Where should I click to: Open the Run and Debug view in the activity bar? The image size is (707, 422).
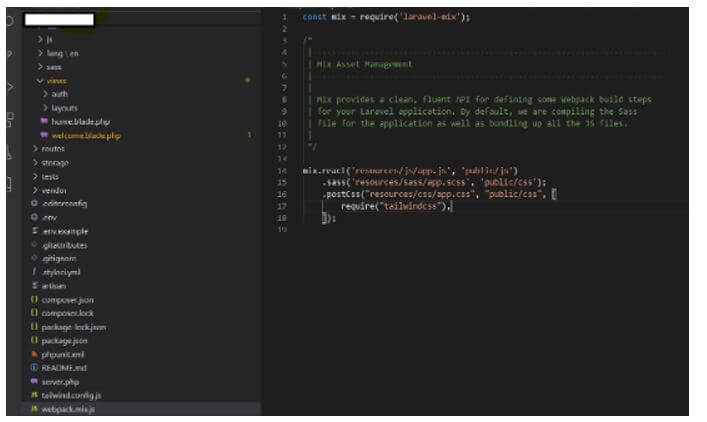point(9,87)
